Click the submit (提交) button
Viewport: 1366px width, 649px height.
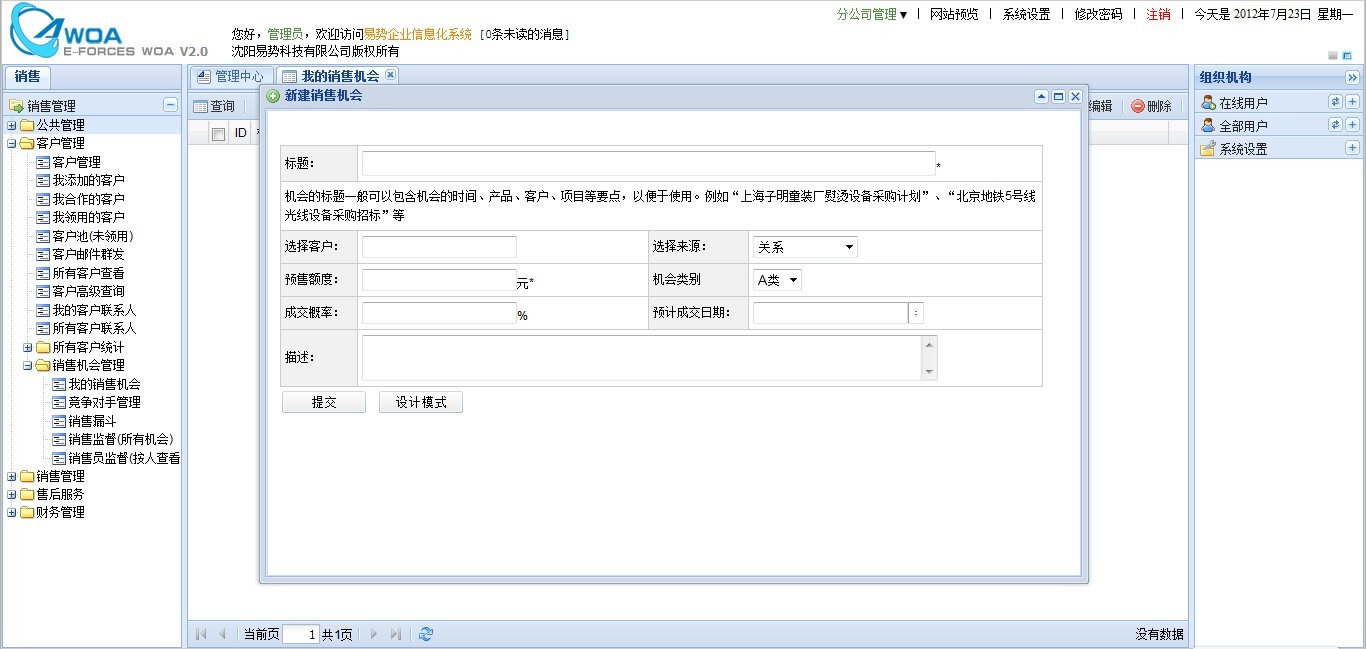[324, 402]
